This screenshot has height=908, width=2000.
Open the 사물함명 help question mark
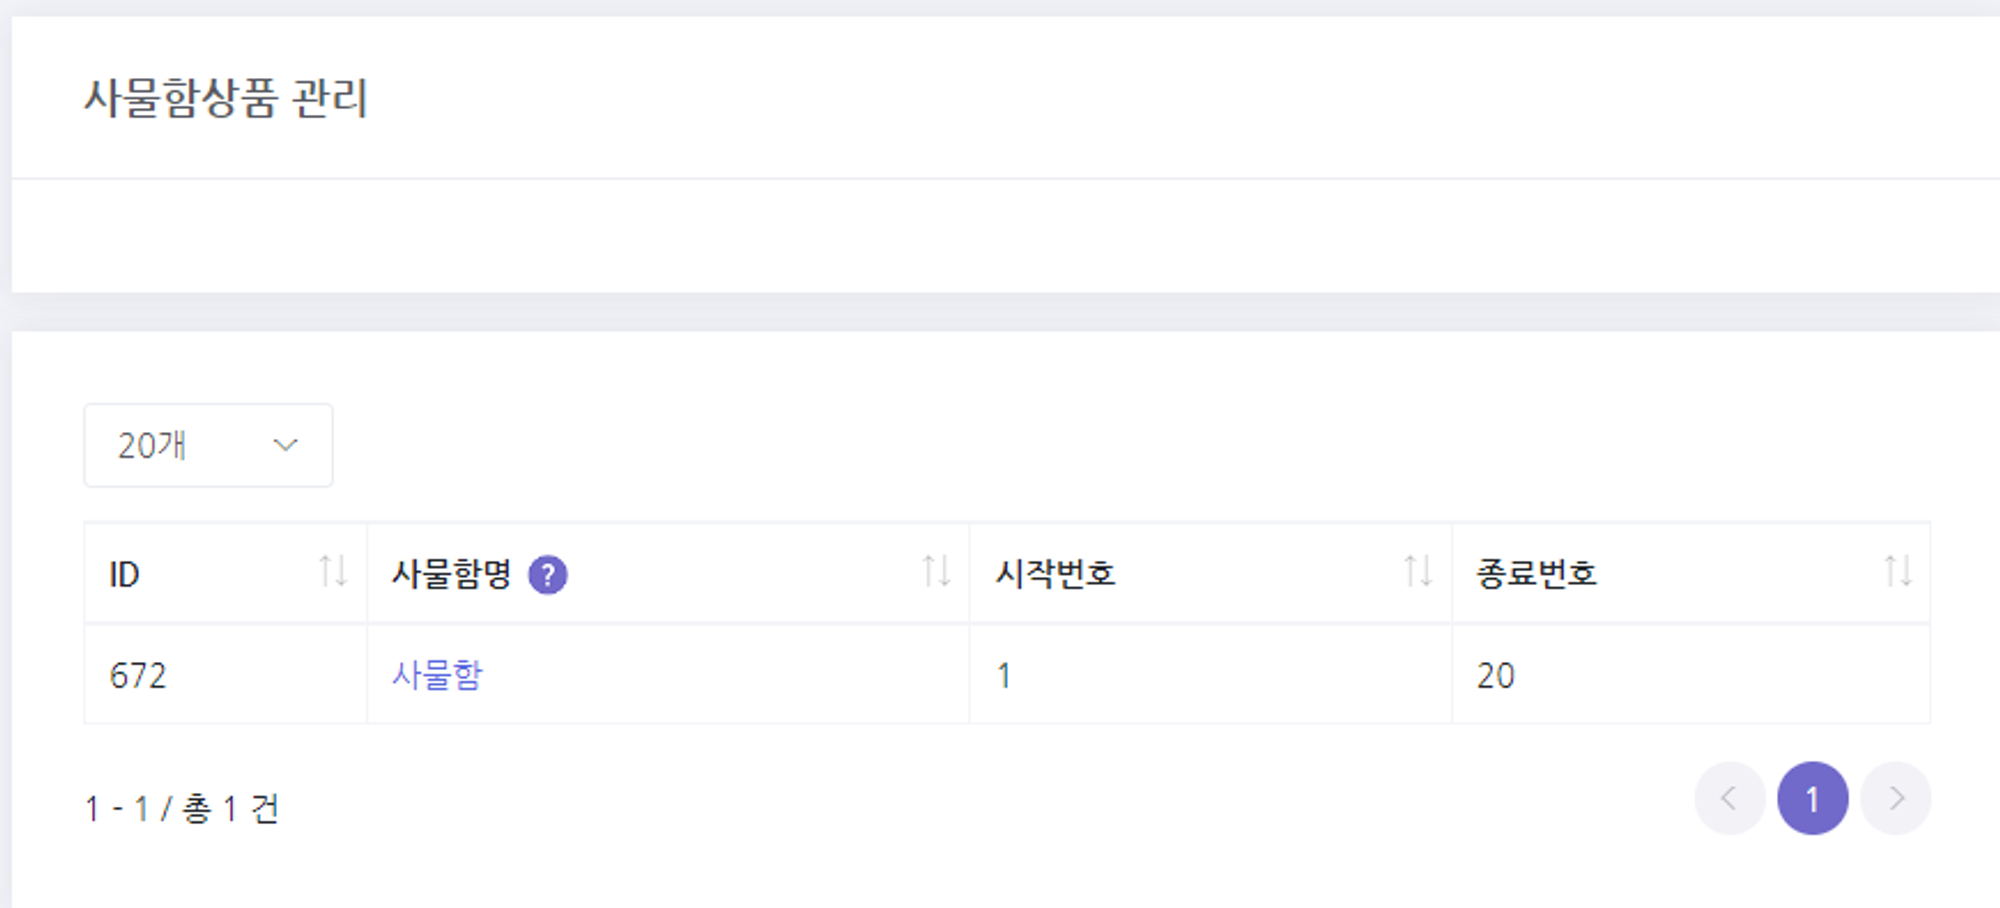(548, 575)
